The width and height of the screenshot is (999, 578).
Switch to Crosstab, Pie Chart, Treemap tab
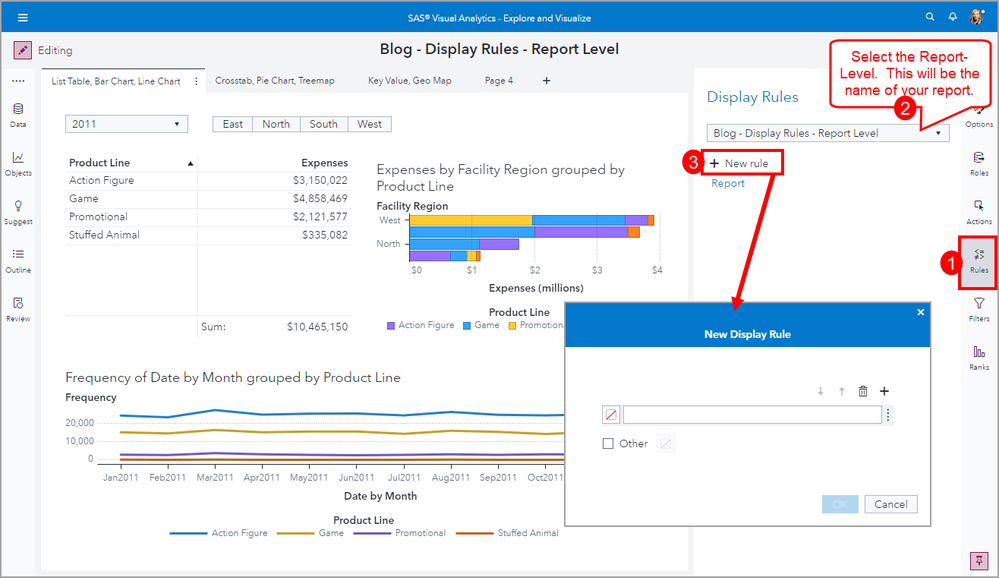(x=275, y=81)
